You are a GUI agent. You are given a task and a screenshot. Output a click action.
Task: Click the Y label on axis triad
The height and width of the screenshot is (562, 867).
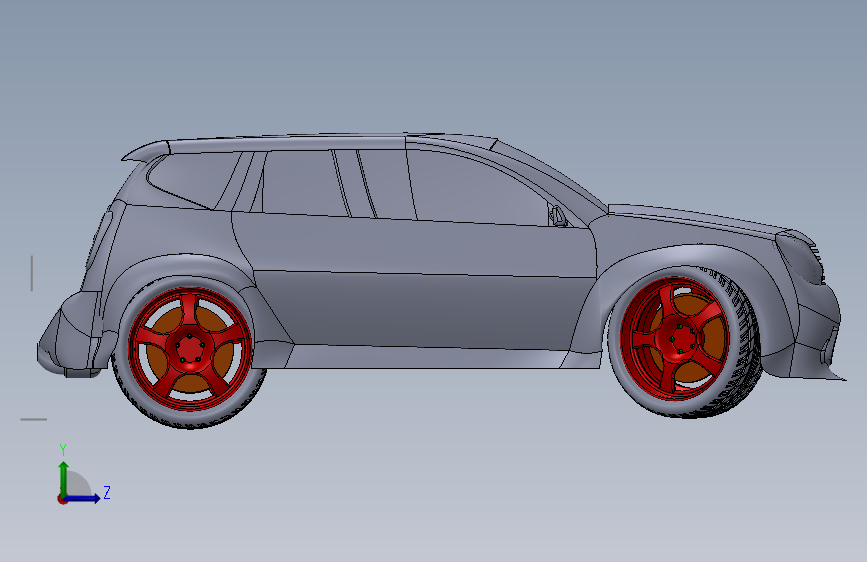click(x=63, y=450)
